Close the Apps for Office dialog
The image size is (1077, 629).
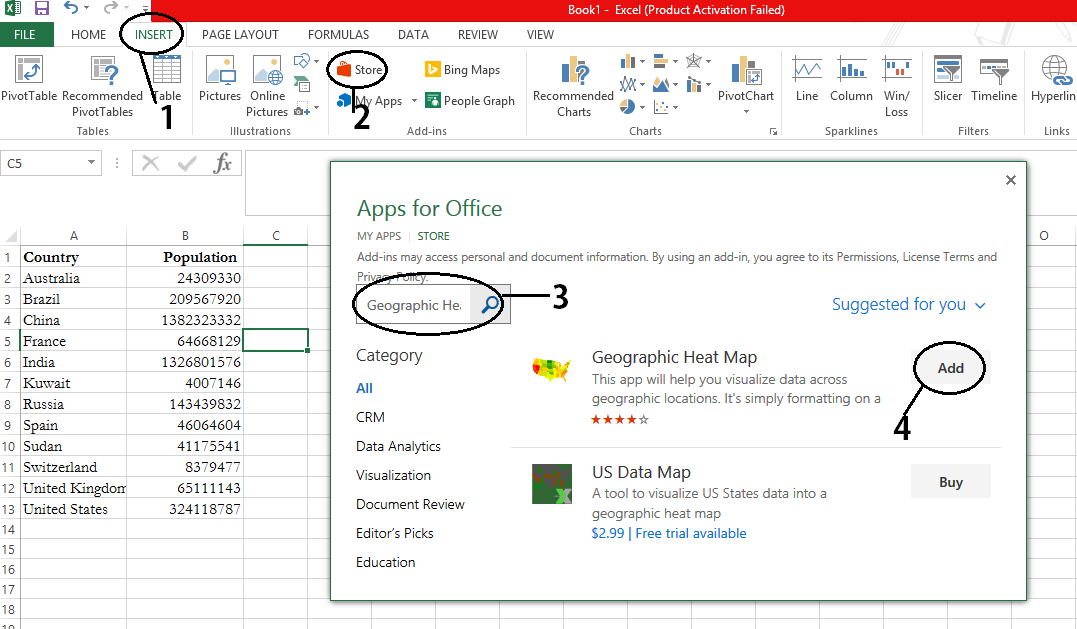click(x=1010, y=180)
